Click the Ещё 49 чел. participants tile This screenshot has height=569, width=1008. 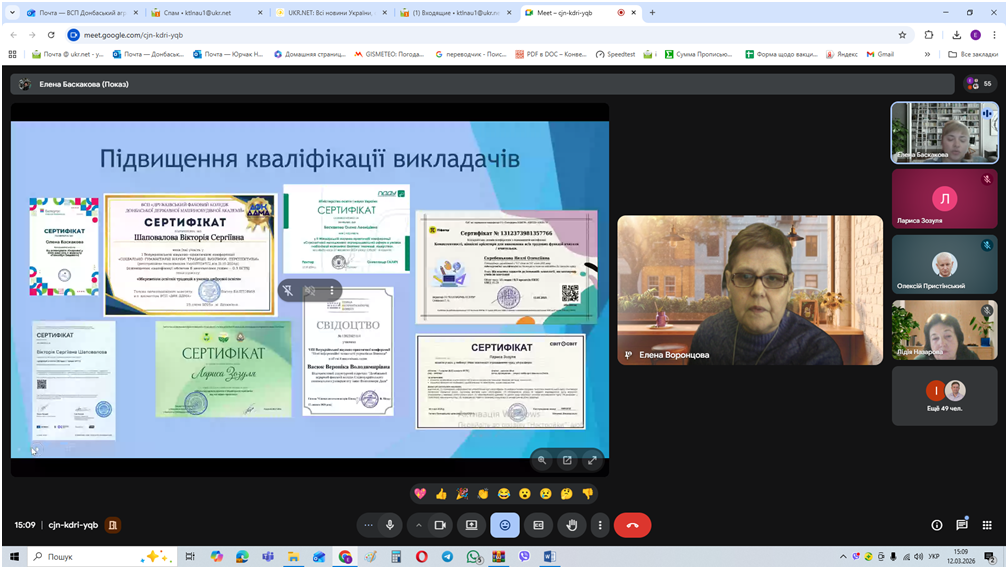coord(945,396)
